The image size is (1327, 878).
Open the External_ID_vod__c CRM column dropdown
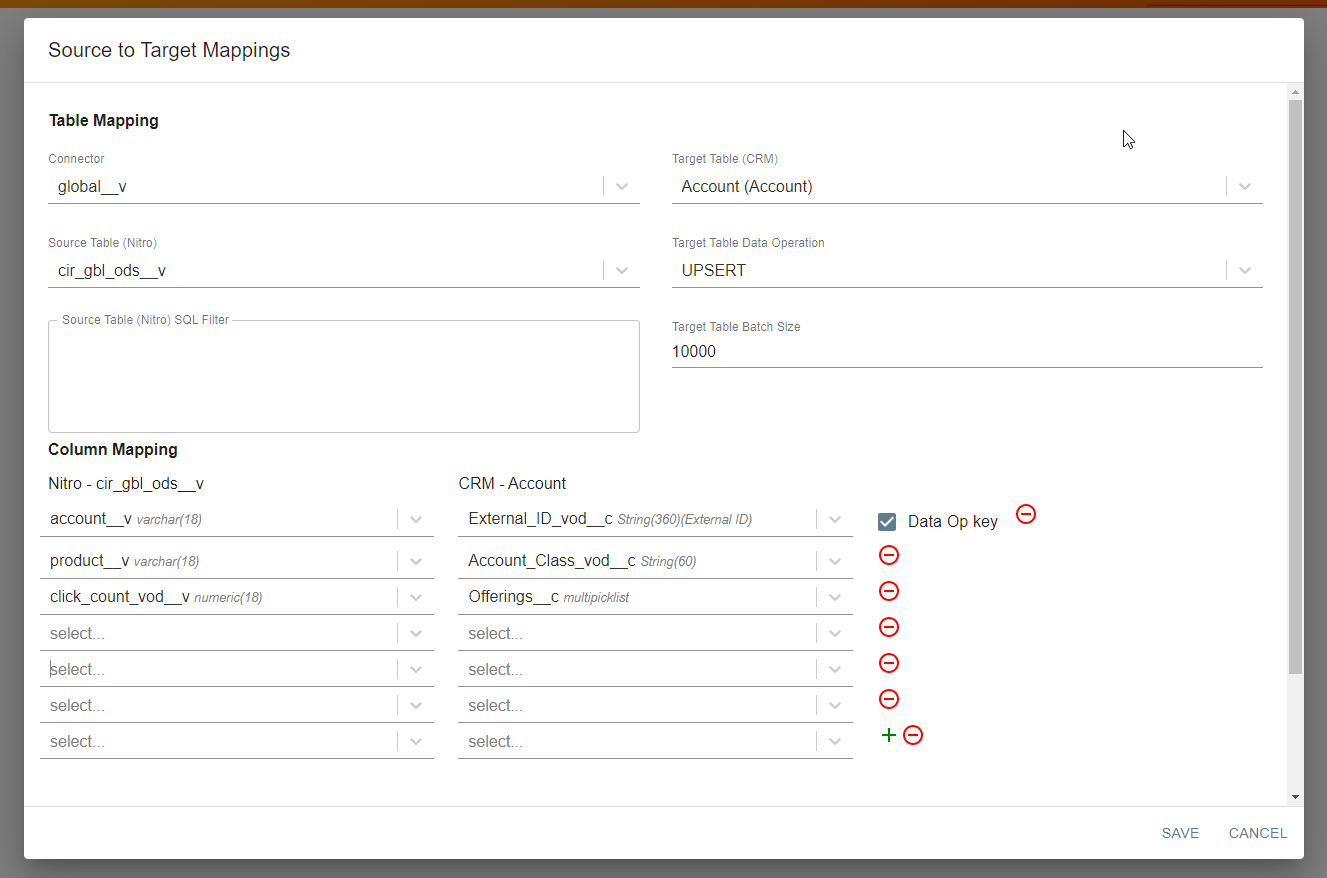pos(835,519)
